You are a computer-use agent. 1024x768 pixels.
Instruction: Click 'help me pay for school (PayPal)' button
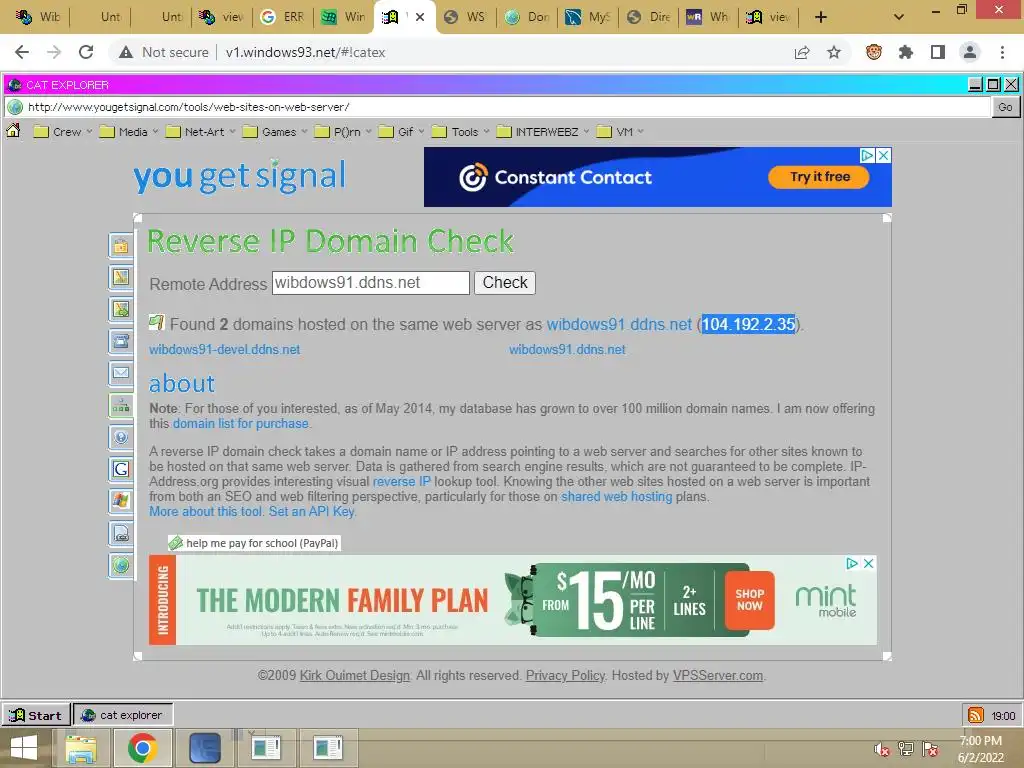pos(254,543)
